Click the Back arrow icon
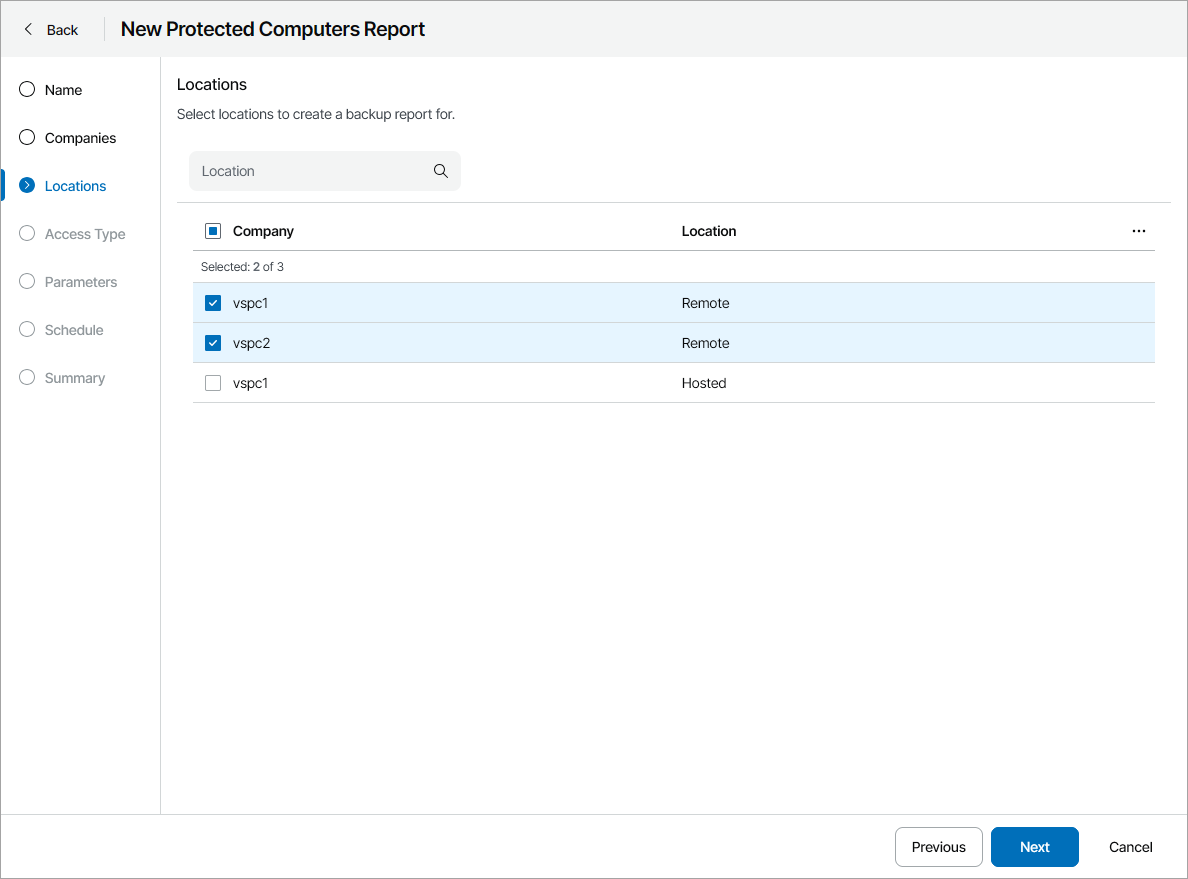Viewport: 1188px width, 879px height. (x=28, y=30)
